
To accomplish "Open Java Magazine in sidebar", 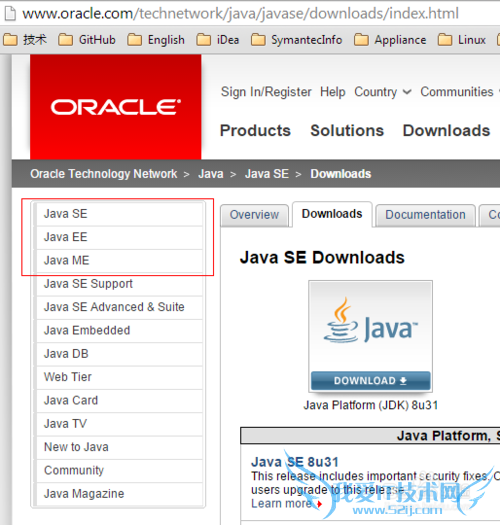I will point(119,494).
